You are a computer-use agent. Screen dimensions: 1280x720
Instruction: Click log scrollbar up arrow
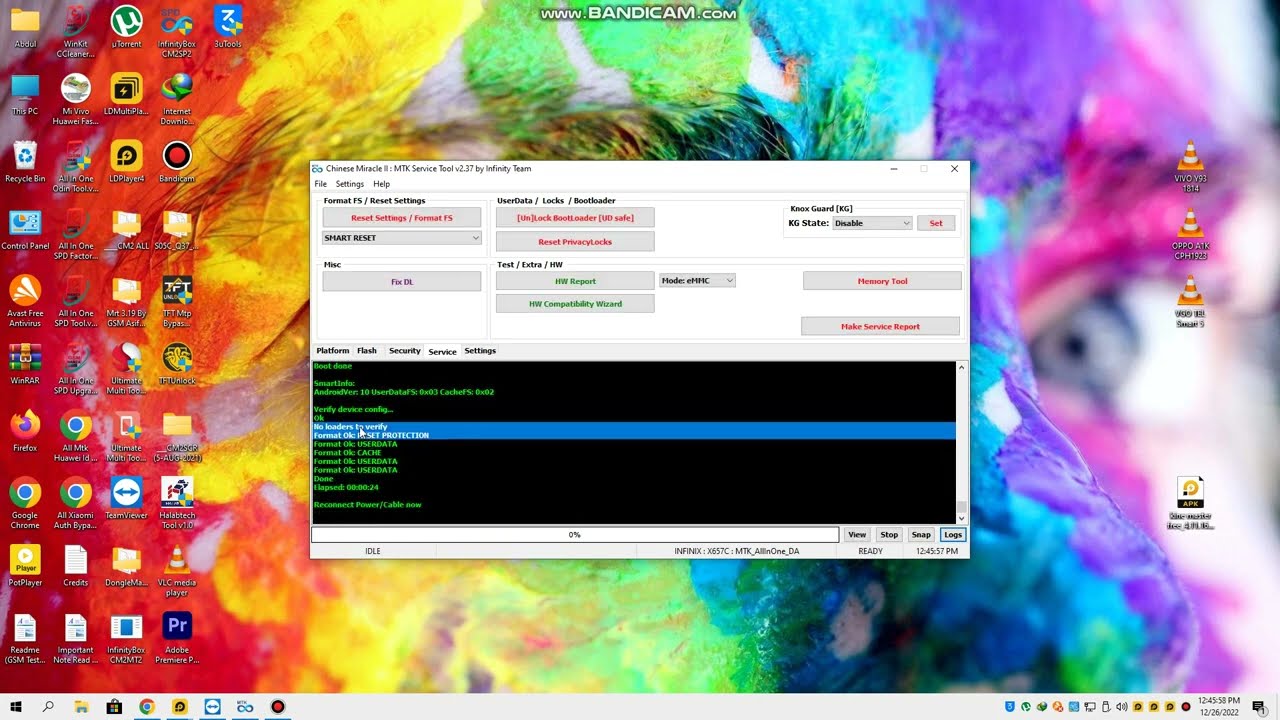tap(962, 367)
